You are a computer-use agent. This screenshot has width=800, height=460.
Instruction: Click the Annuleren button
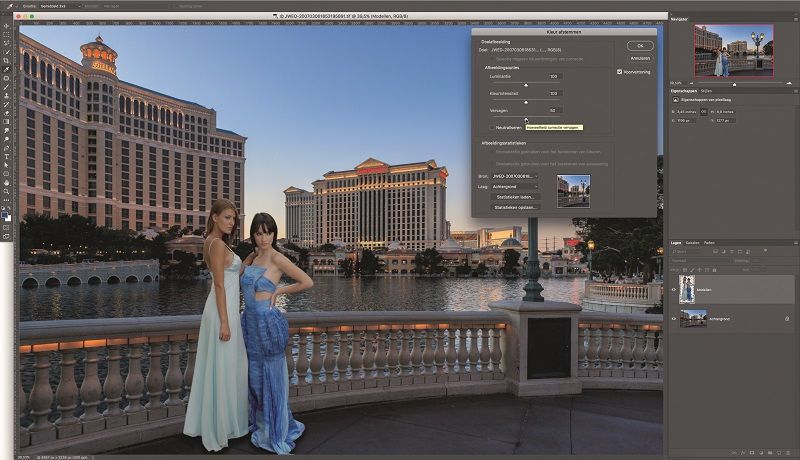tap(640, 58)
